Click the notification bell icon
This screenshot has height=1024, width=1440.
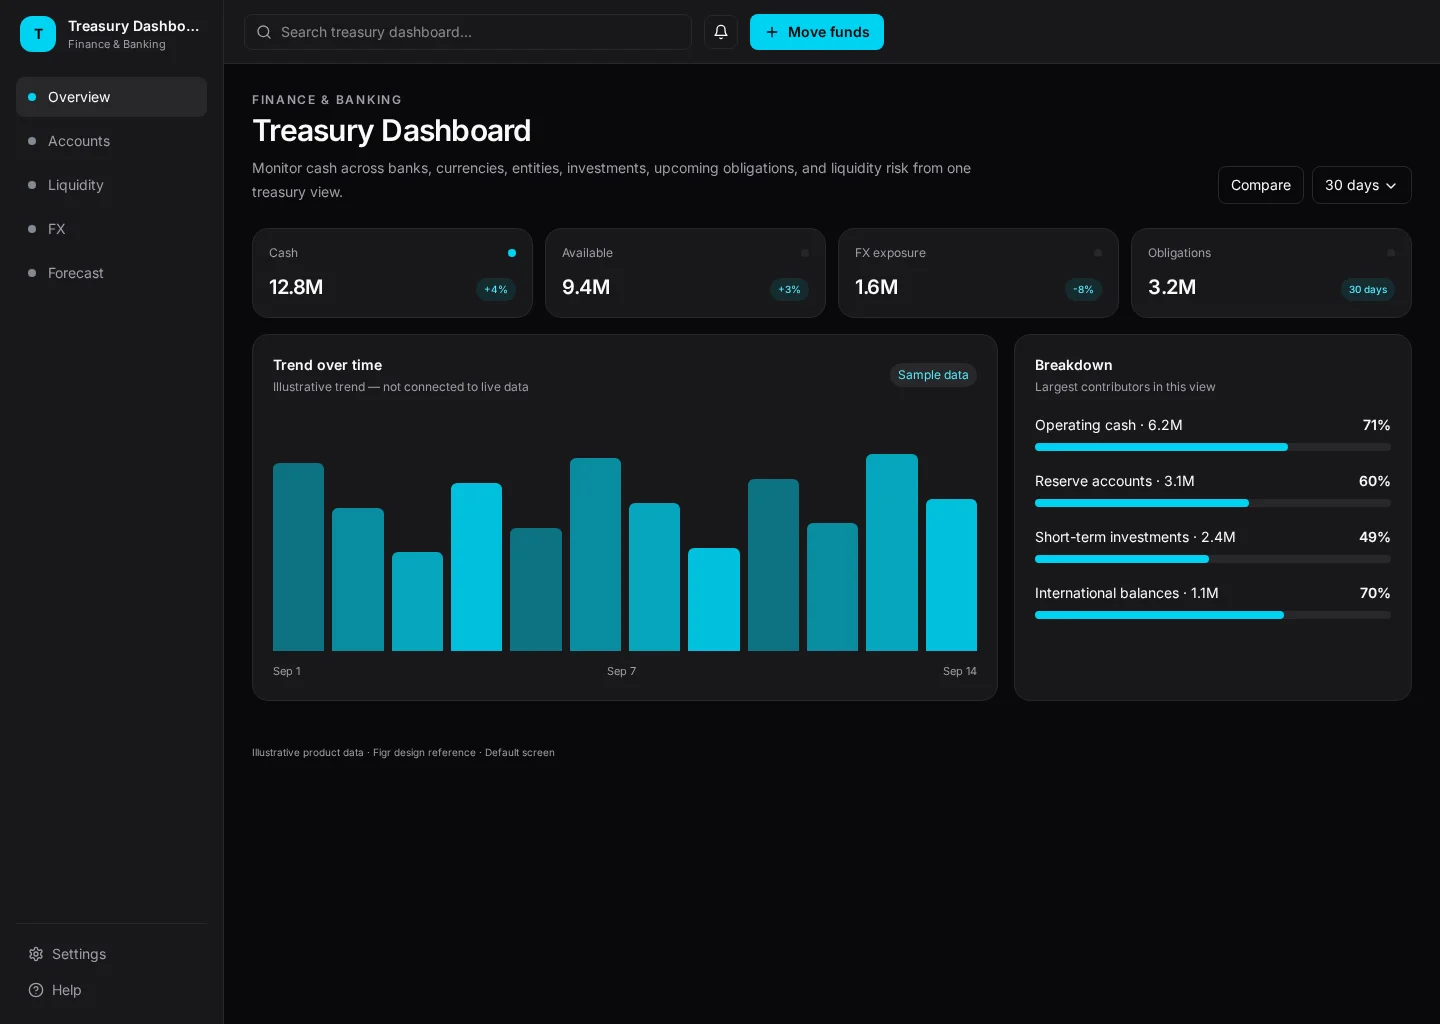click(x=721, y=32)
